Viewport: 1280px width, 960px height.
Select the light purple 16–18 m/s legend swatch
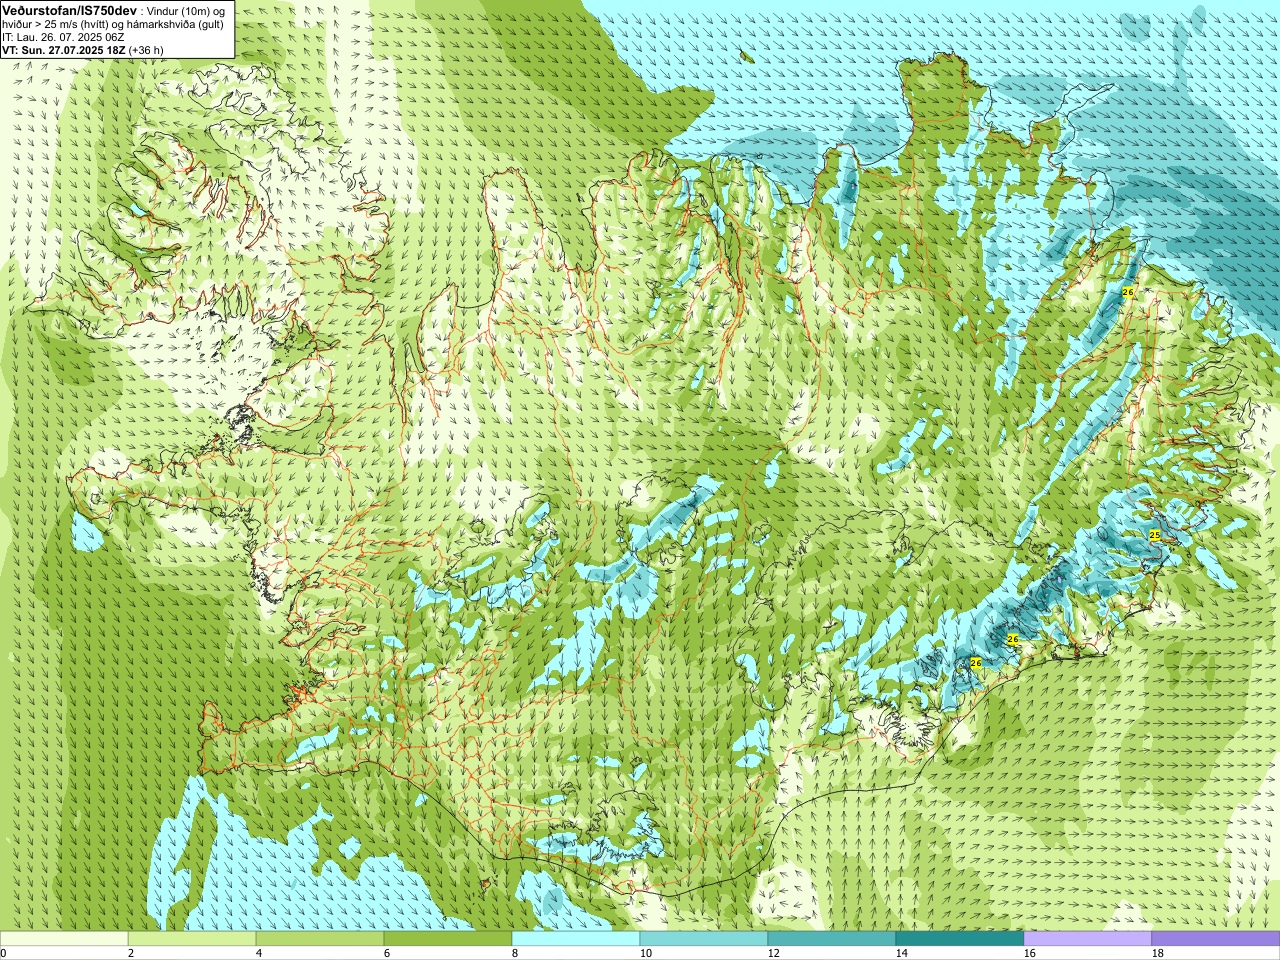click(1088, 939)
